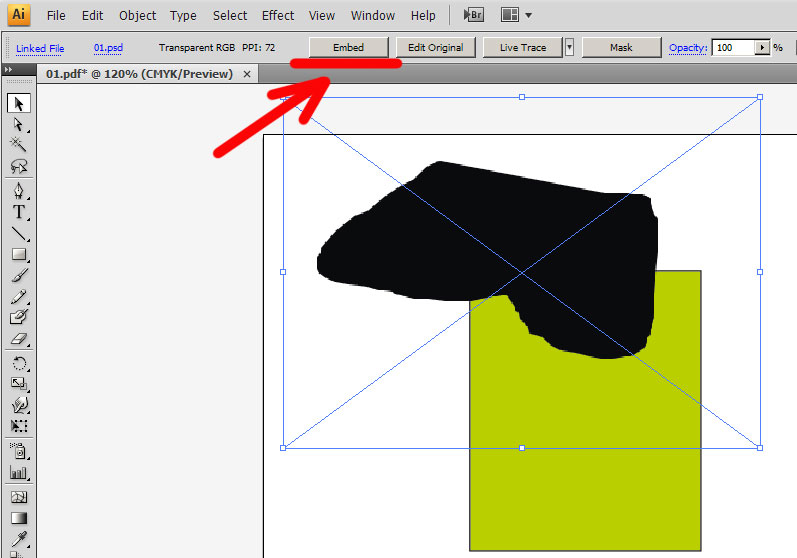Click the 01.psd file name link

pyautogui.click(x=108, y=48)
